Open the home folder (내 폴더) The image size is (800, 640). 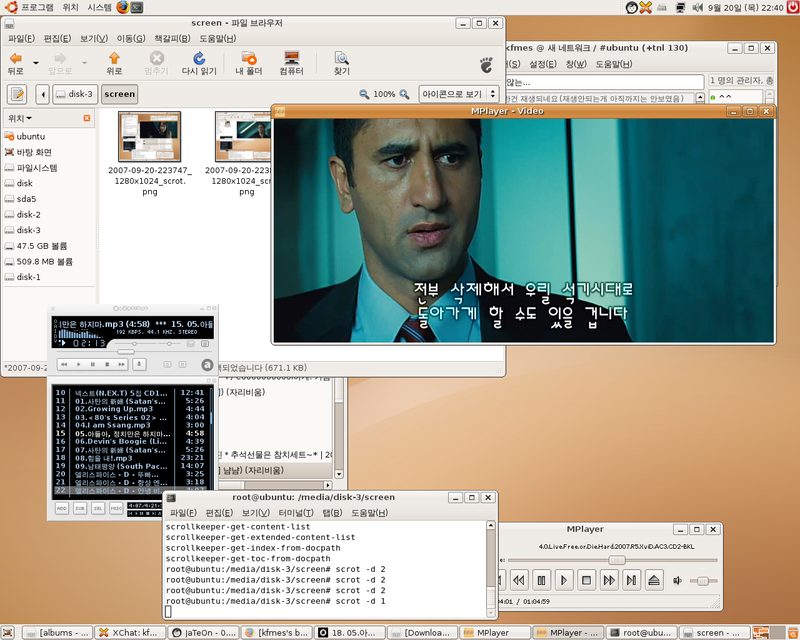coord(248,63)
